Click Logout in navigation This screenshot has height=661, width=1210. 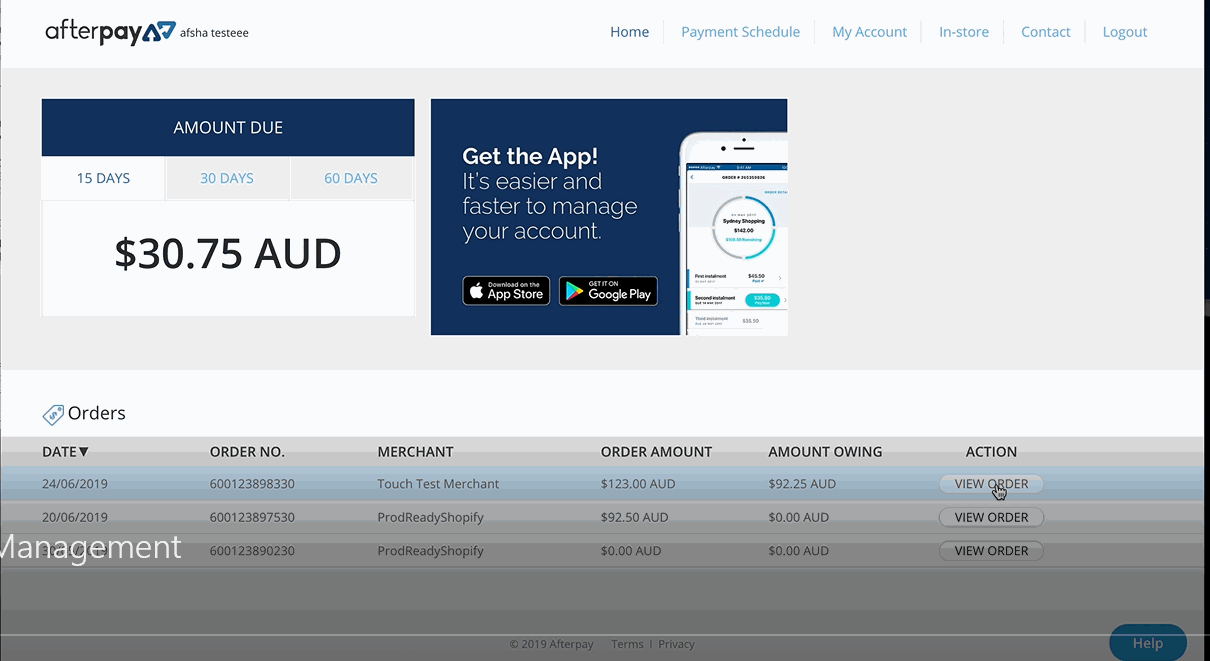click(1125, 32)
